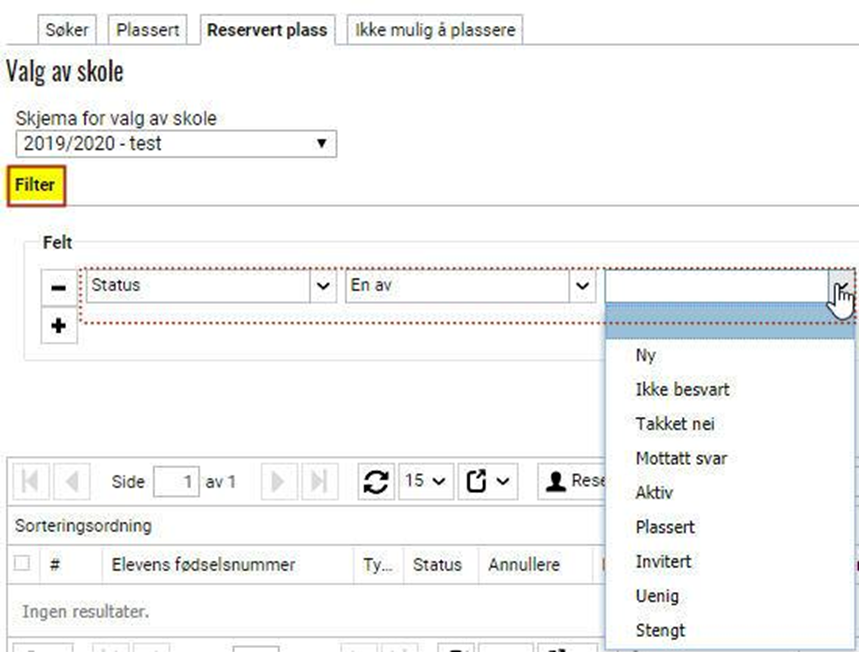859x652 pixels.
Task: Click the page number input field
Action: [x=177, y=481]
